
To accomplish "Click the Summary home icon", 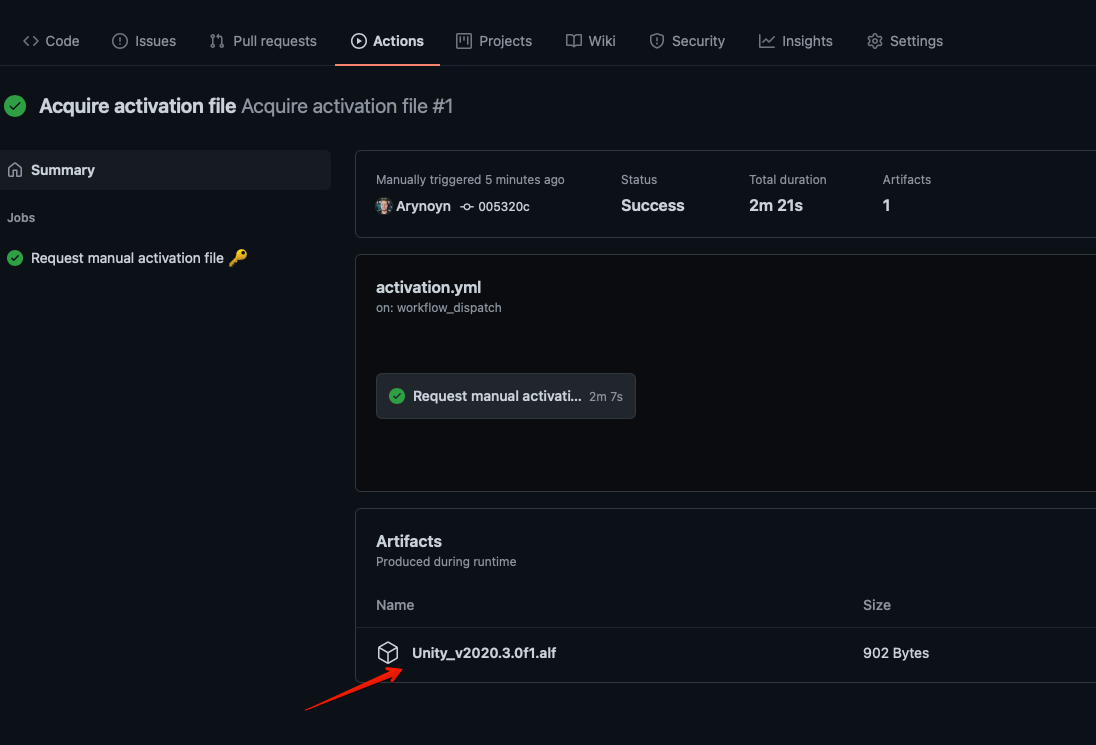I will (15, 170).
